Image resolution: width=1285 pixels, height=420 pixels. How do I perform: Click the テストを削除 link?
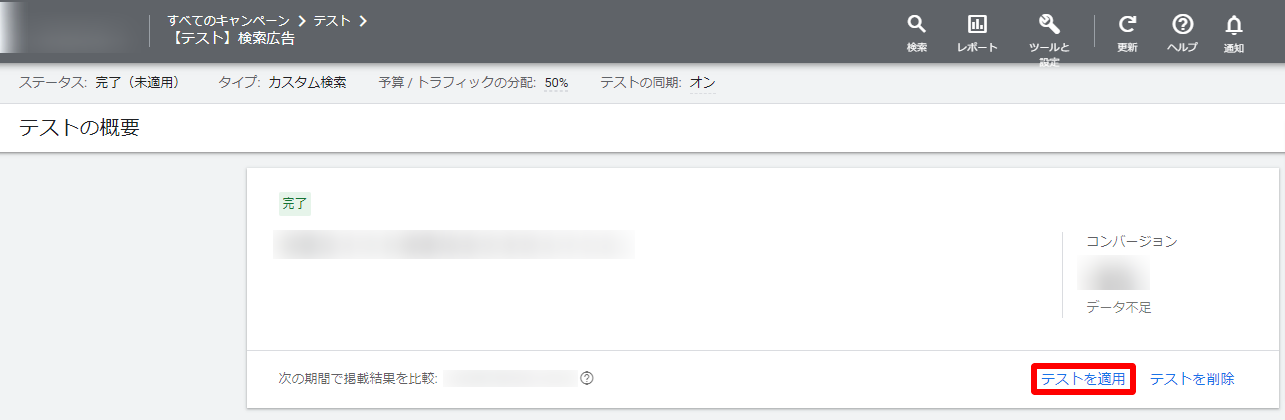click(x=1192, y=379)
